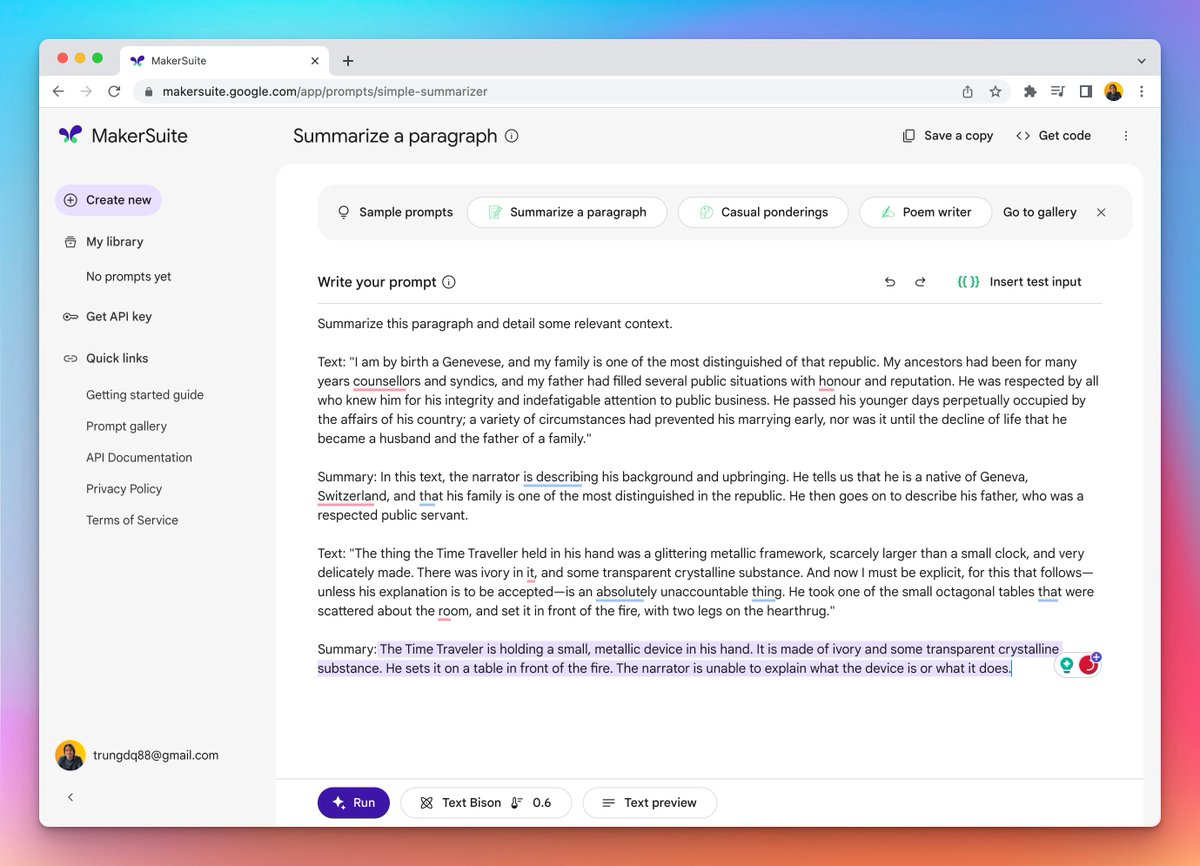This screenshot has width=1200, height=866.
Task: Collapse the left sidebar with the chevron
Action: (x=70, y=797)
